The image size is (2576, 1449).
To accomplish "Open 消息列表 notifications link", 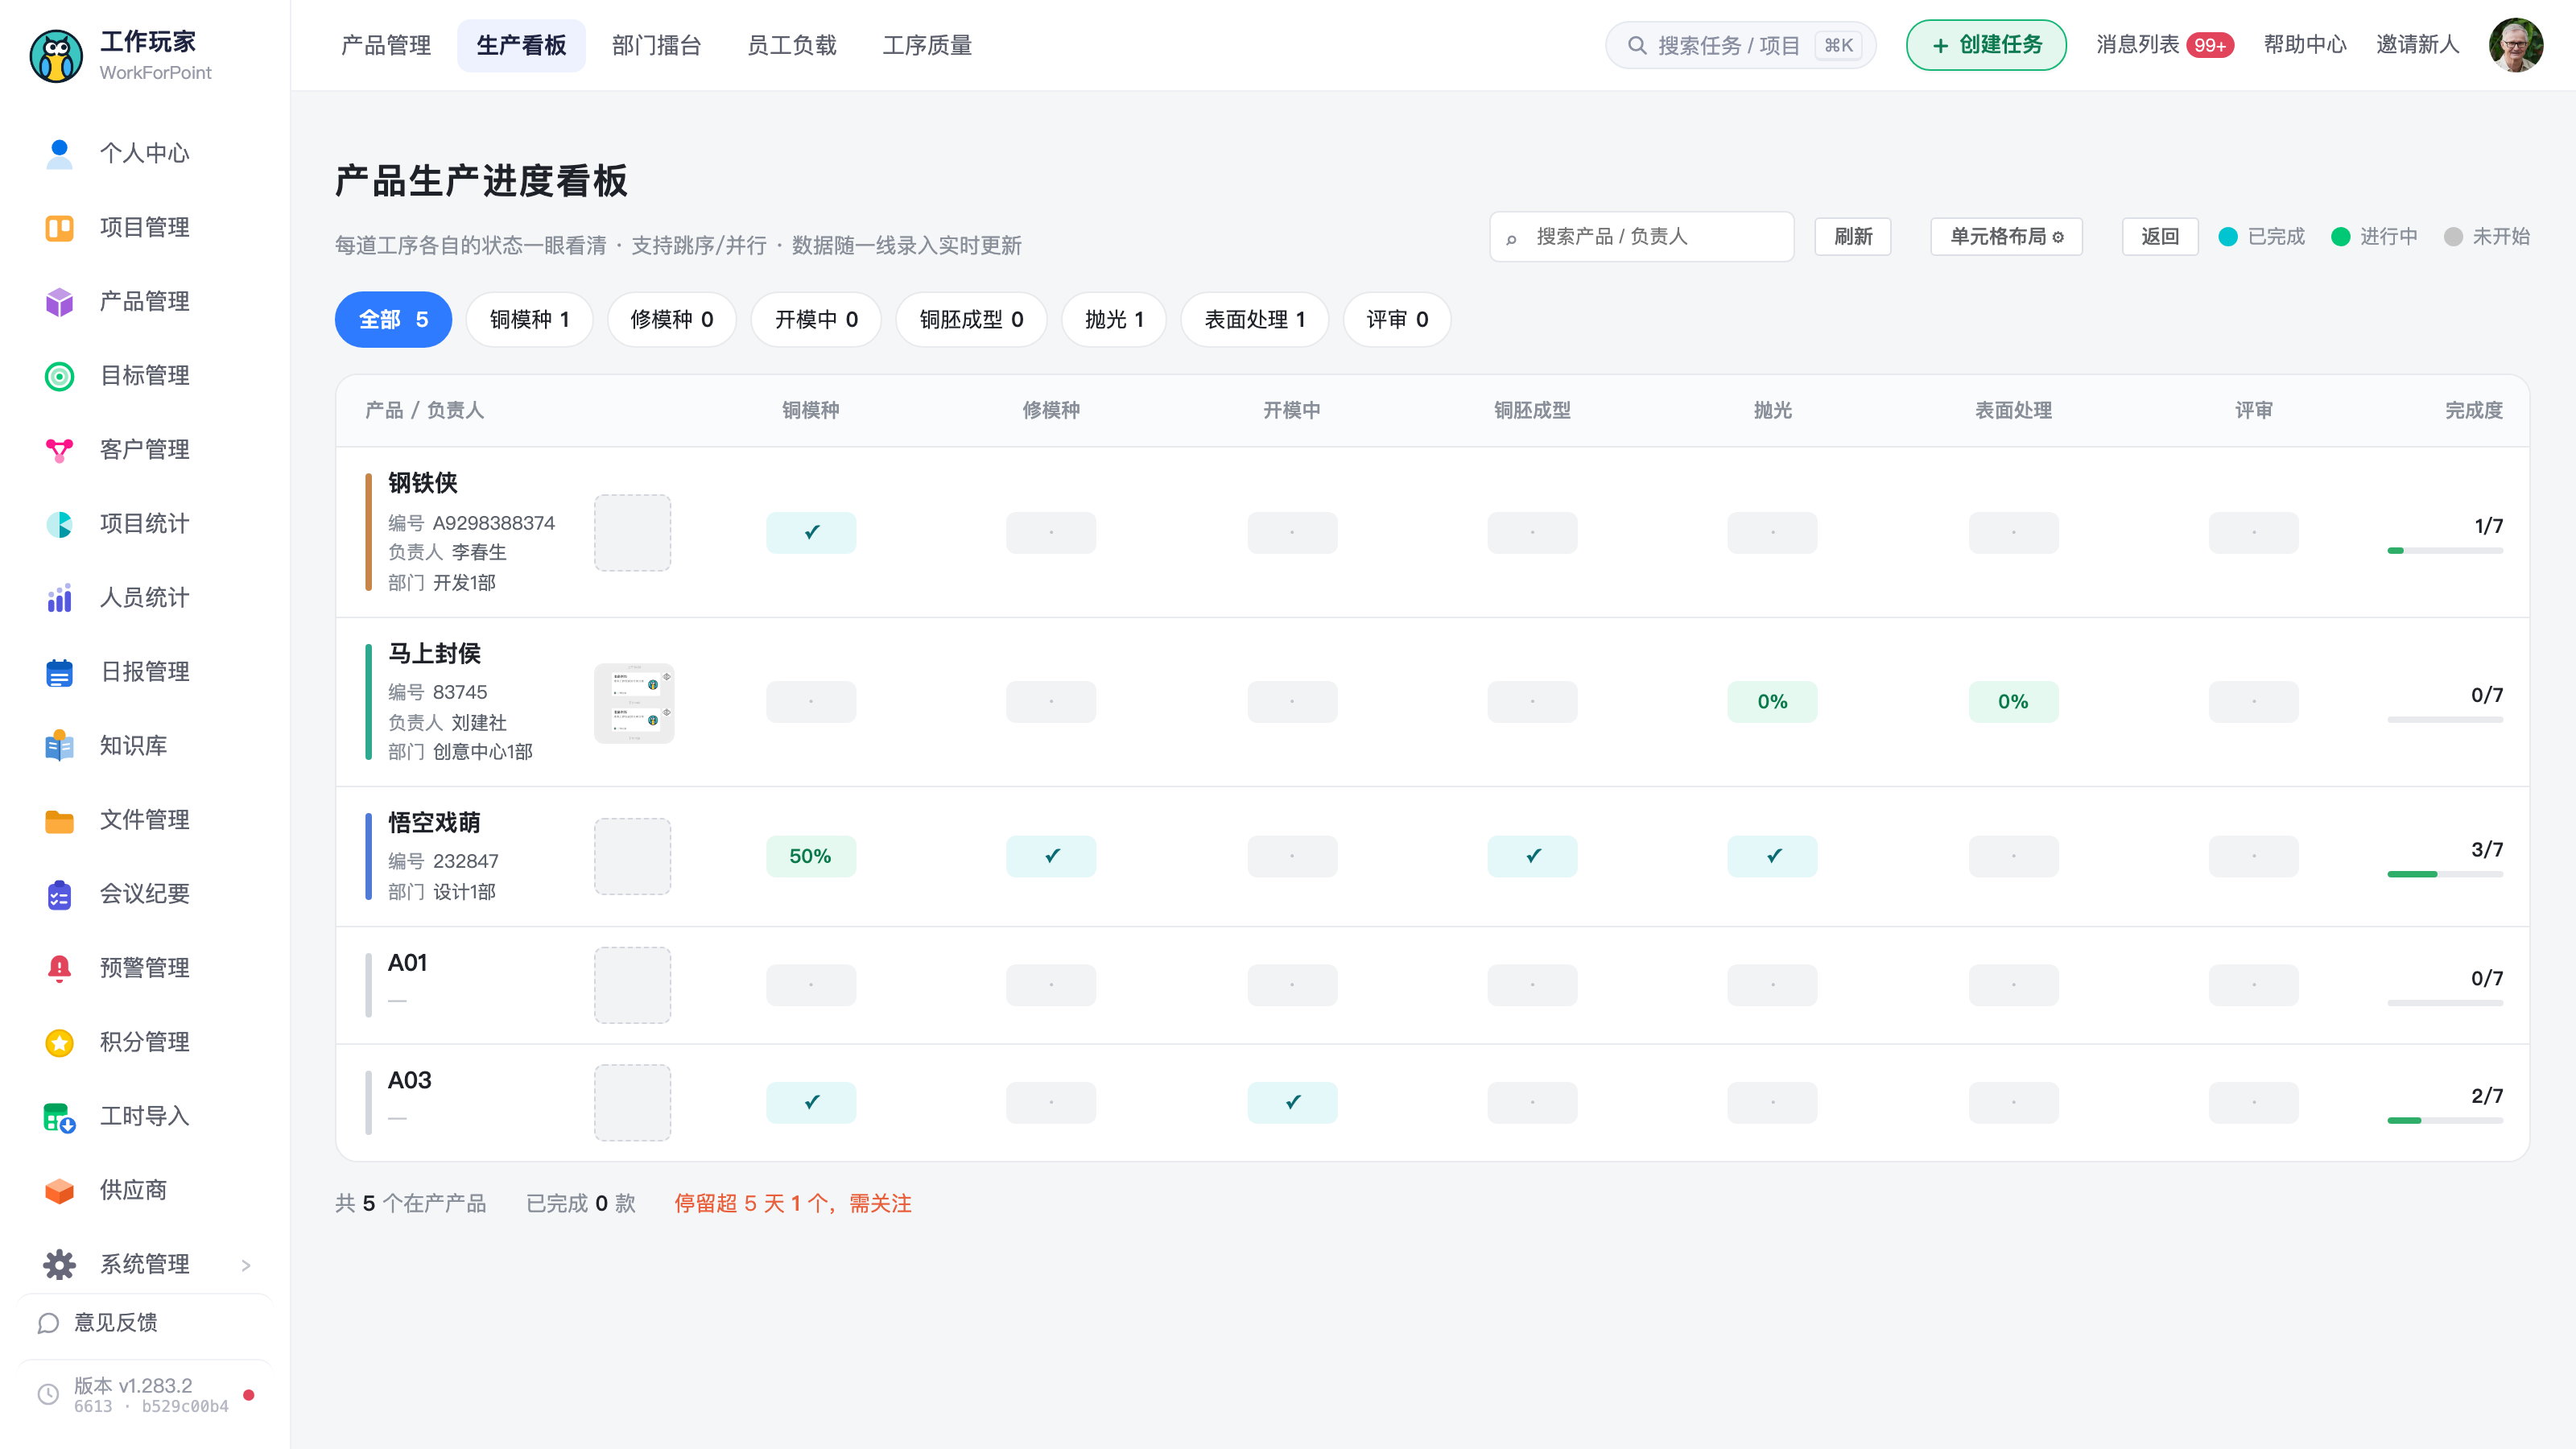I will point(2164,45).
